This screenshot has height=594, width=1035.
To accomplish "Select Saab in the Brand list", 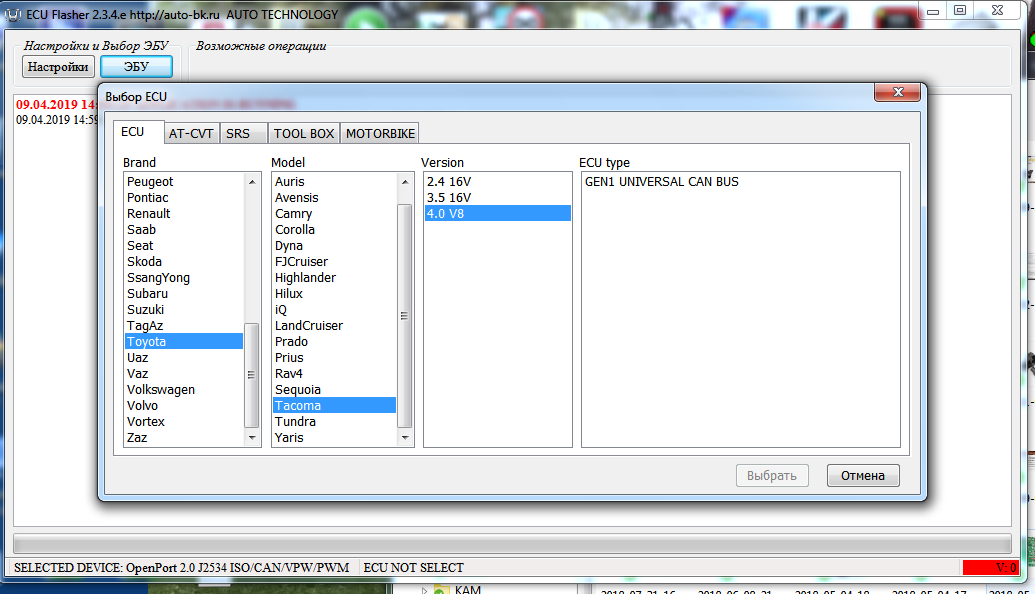I will click(184, 230).
